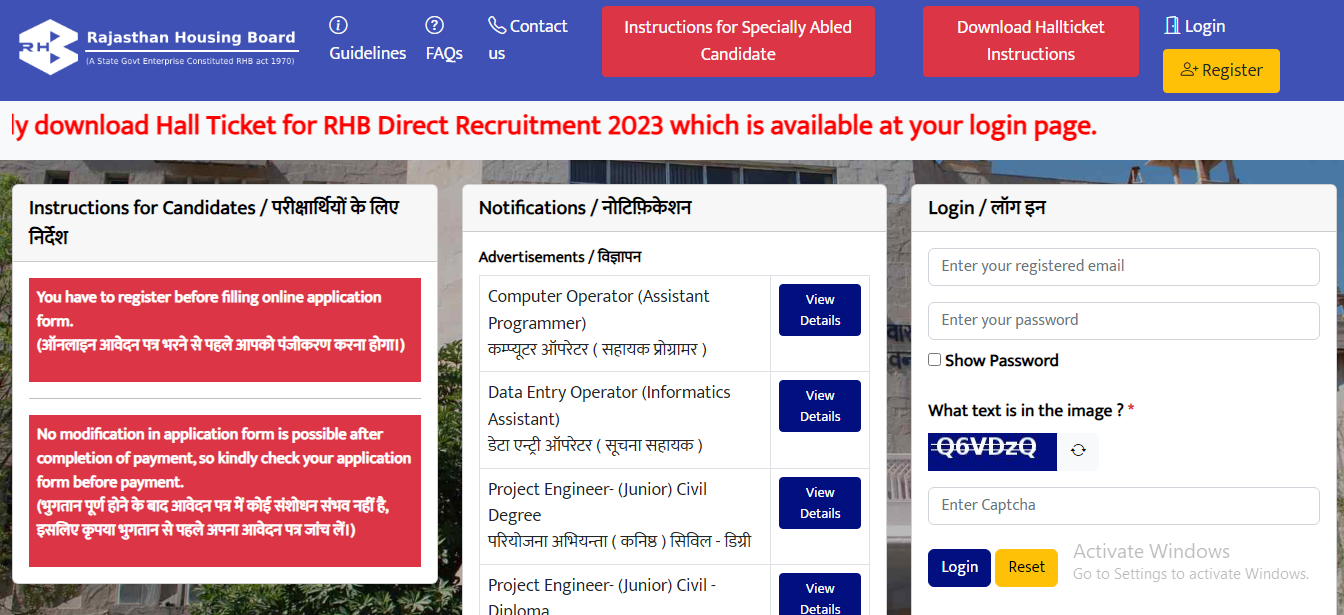Click the FAQs question mark icon

[x=434, y=25]
